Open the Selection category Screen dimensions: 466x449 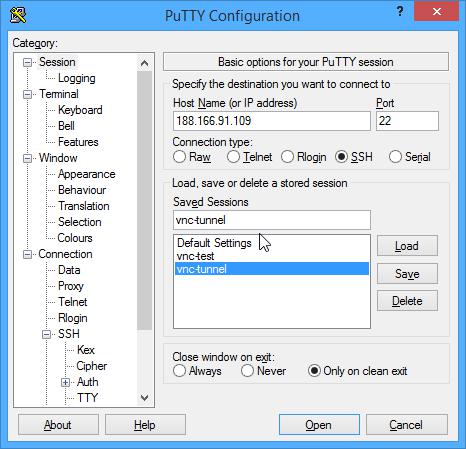coord(79,222)
